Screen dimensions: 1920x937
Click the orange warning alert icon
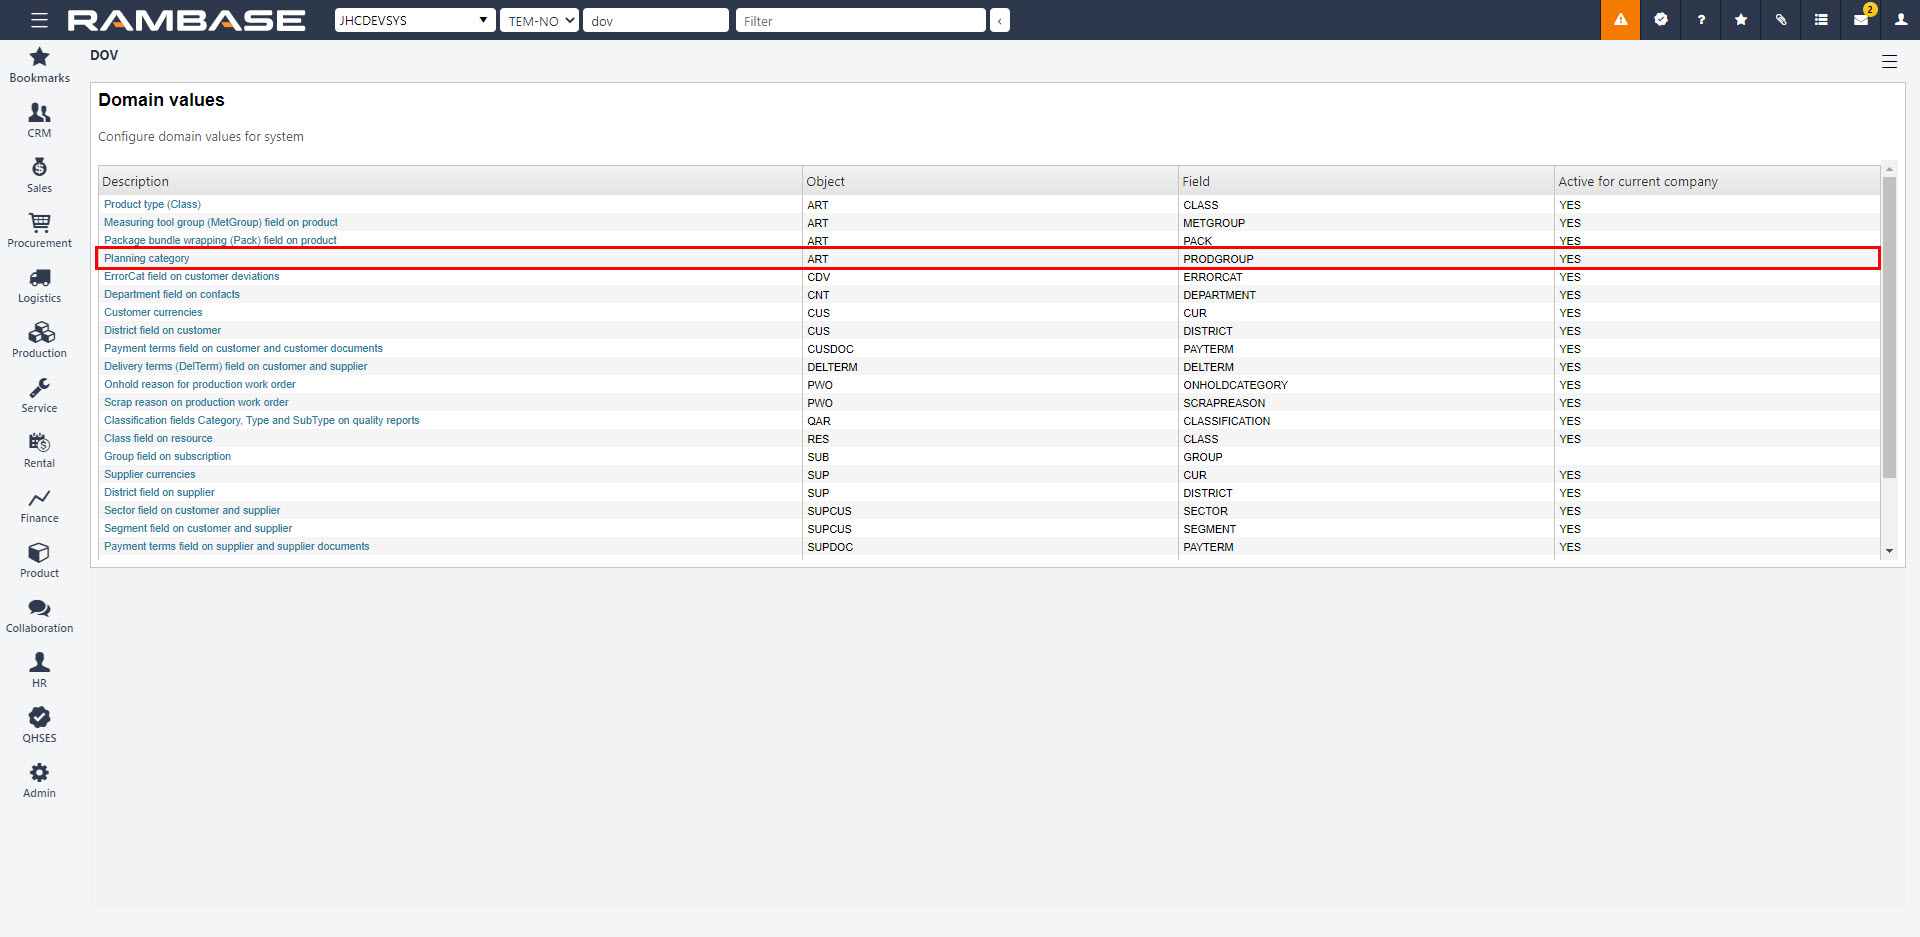click(1620, 20)
